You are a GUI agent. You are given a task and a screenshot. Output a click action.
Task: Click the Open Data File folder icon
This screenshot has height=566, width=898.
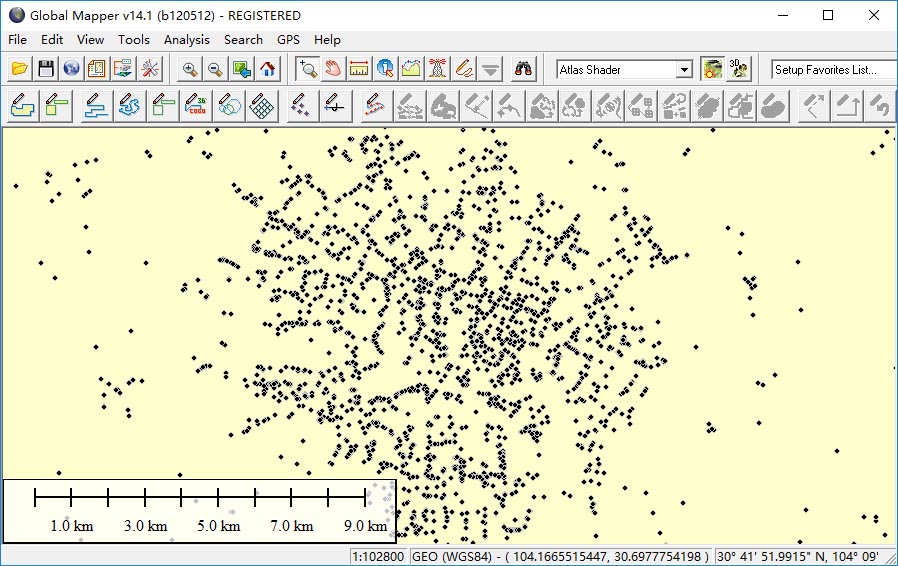20,69
